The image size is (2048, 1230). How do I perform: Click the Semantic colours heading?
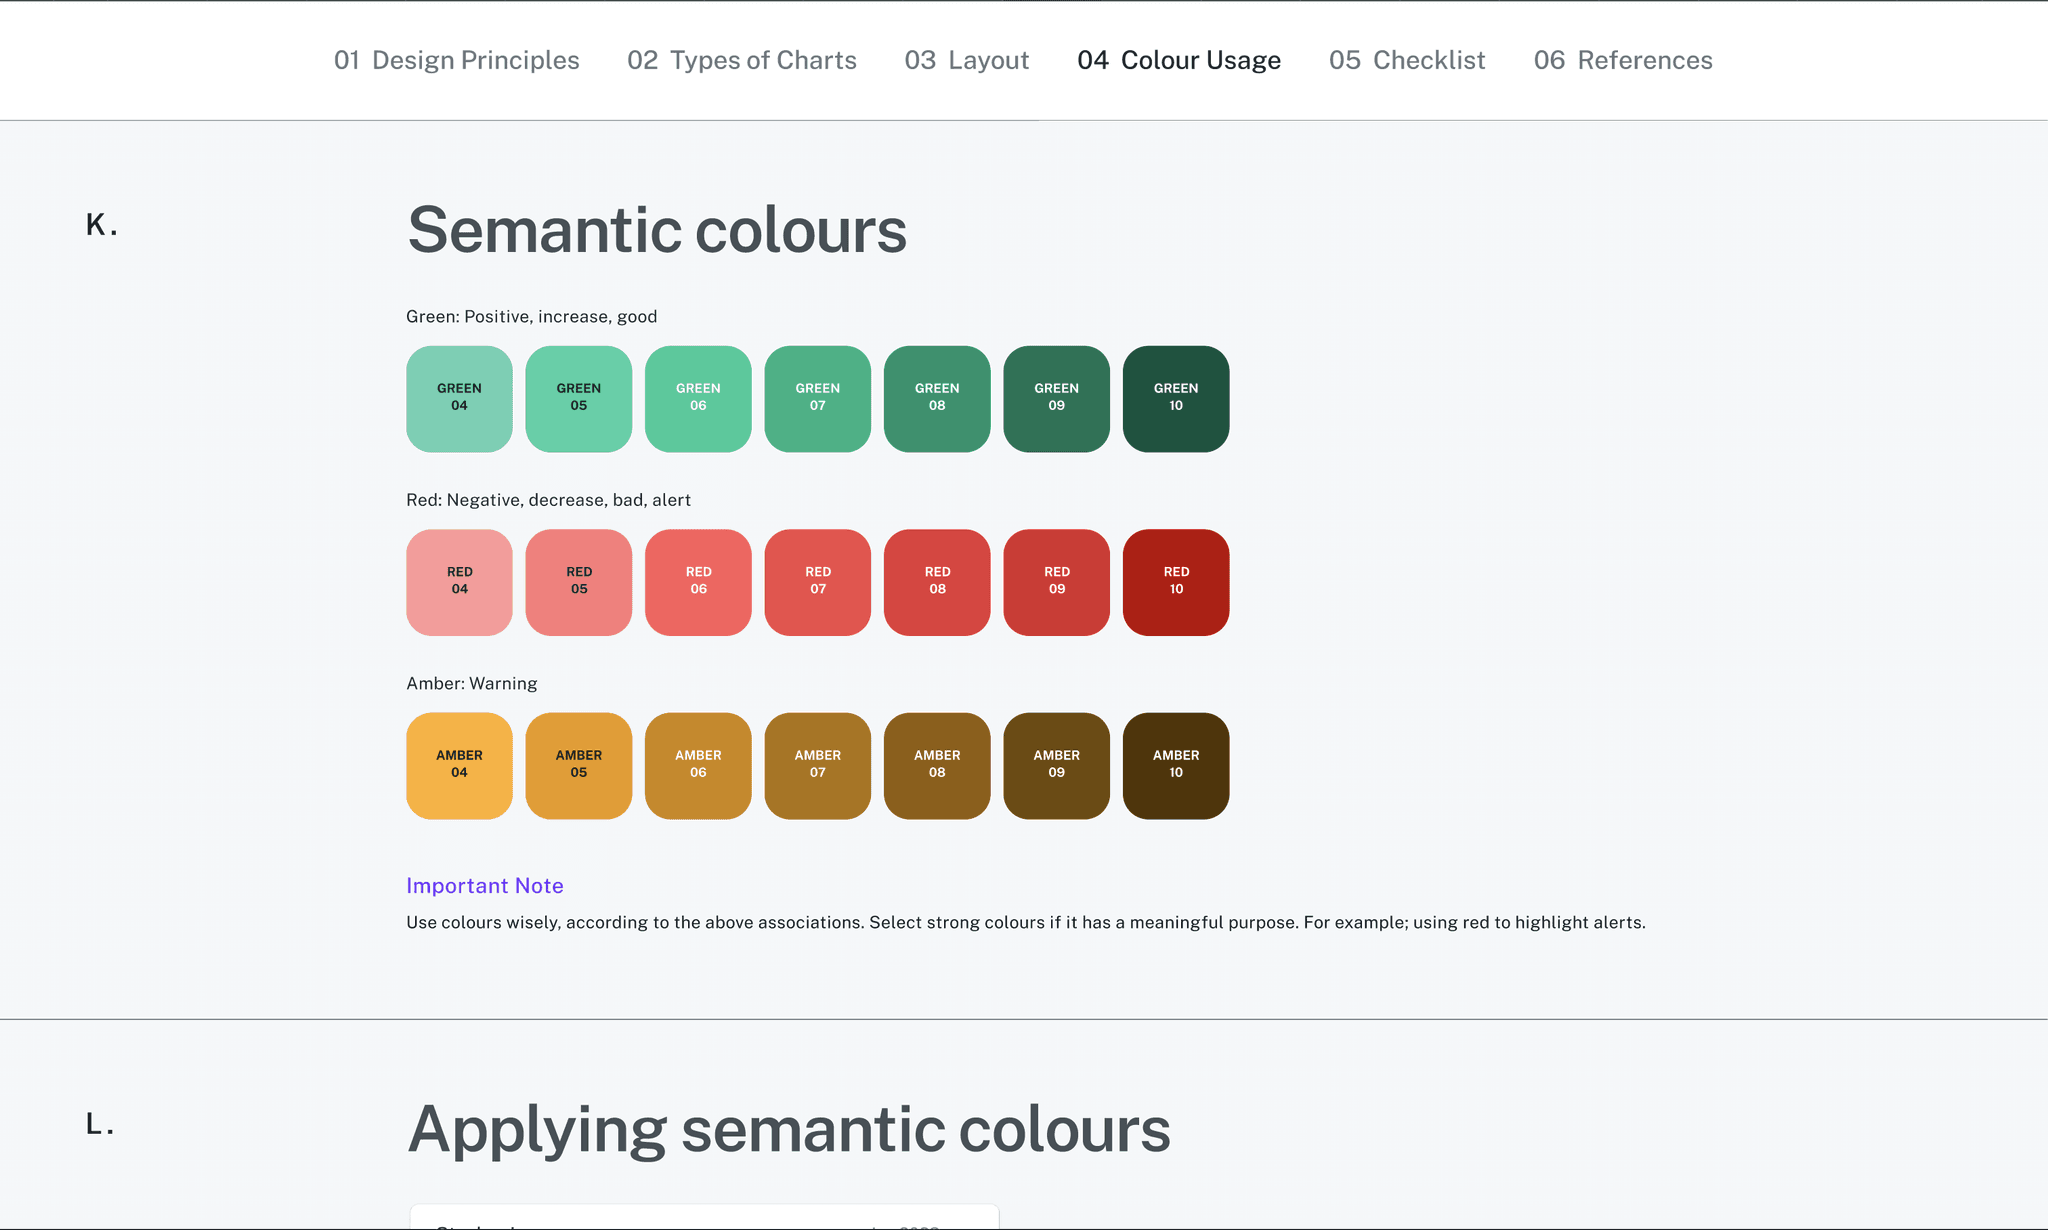coord(656,230)
